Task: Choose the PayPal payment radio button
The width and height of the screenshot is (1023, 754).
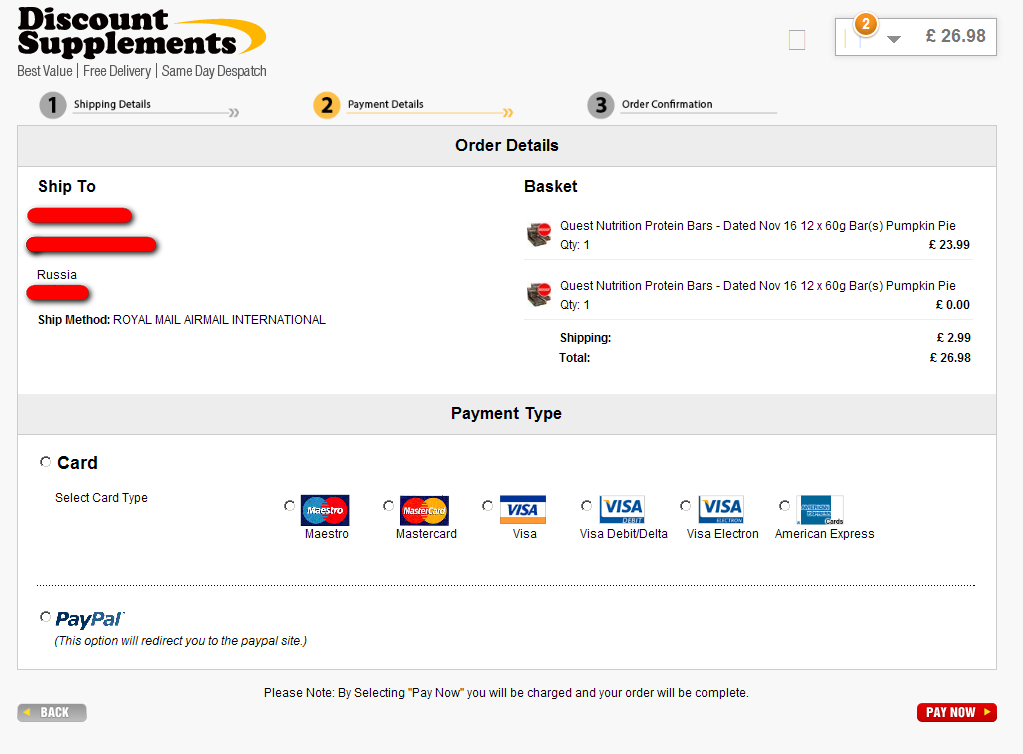Action: (x=46, y=617)
